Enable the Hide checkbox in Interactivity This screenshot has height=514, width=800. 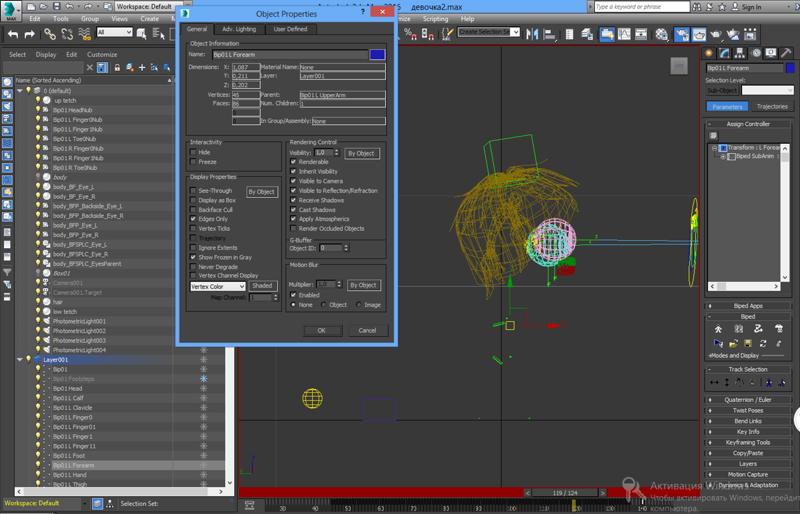pyautogui.click(x=194, y=152)
